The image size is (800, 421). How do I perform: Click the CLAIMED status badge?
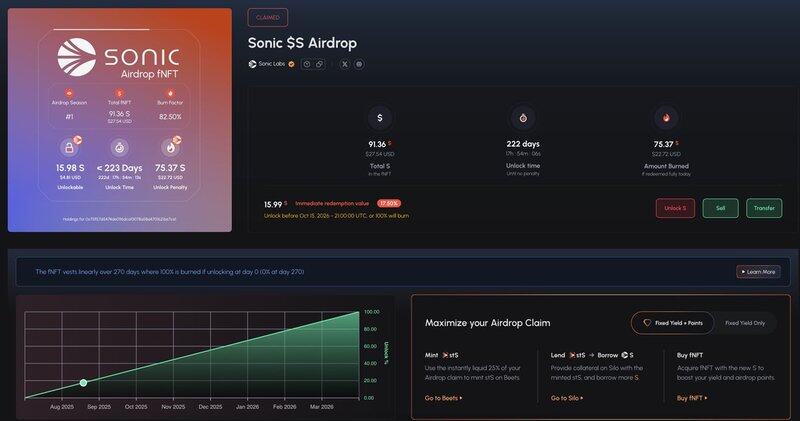coord(268,17)
